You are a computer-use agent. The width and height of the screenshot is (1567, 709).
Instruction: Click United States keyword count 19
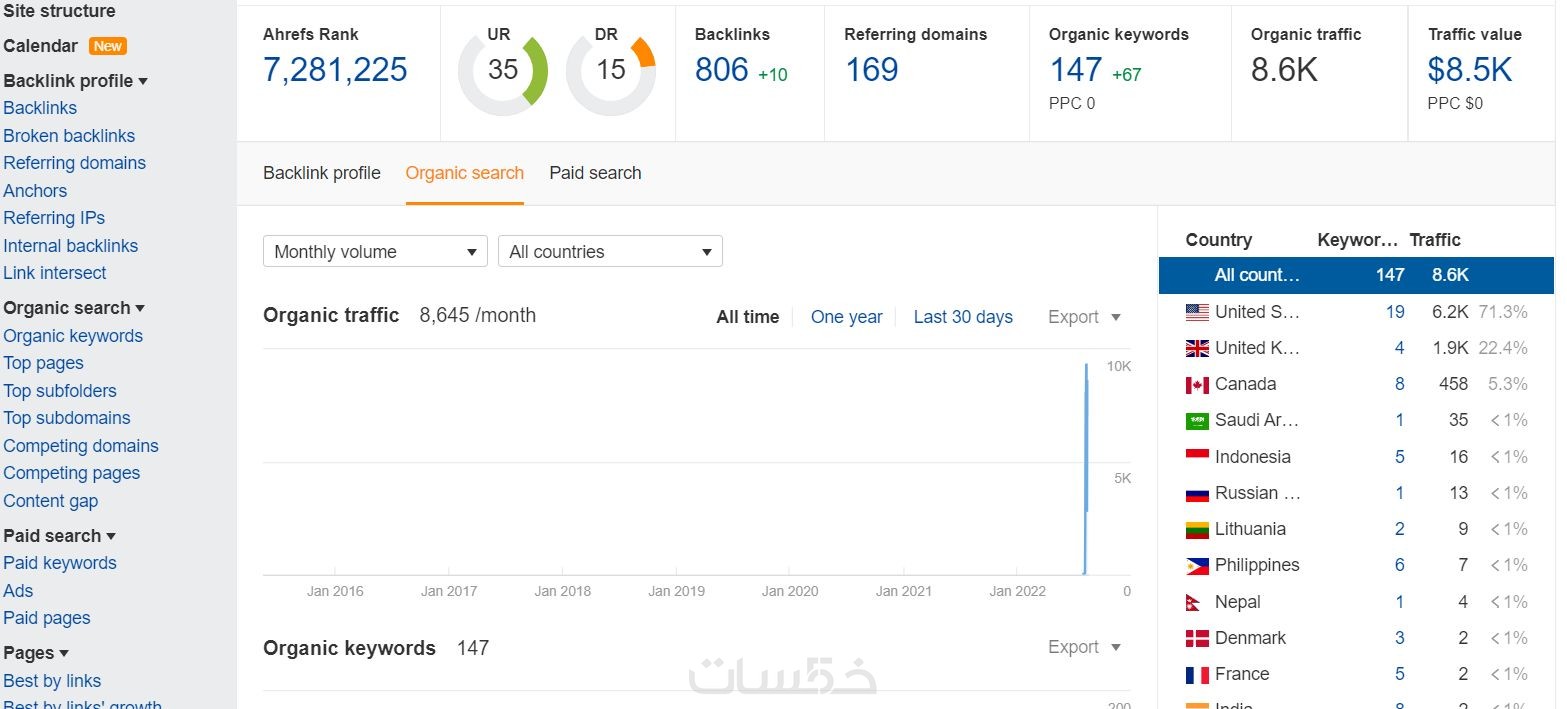click(1395, 312)
